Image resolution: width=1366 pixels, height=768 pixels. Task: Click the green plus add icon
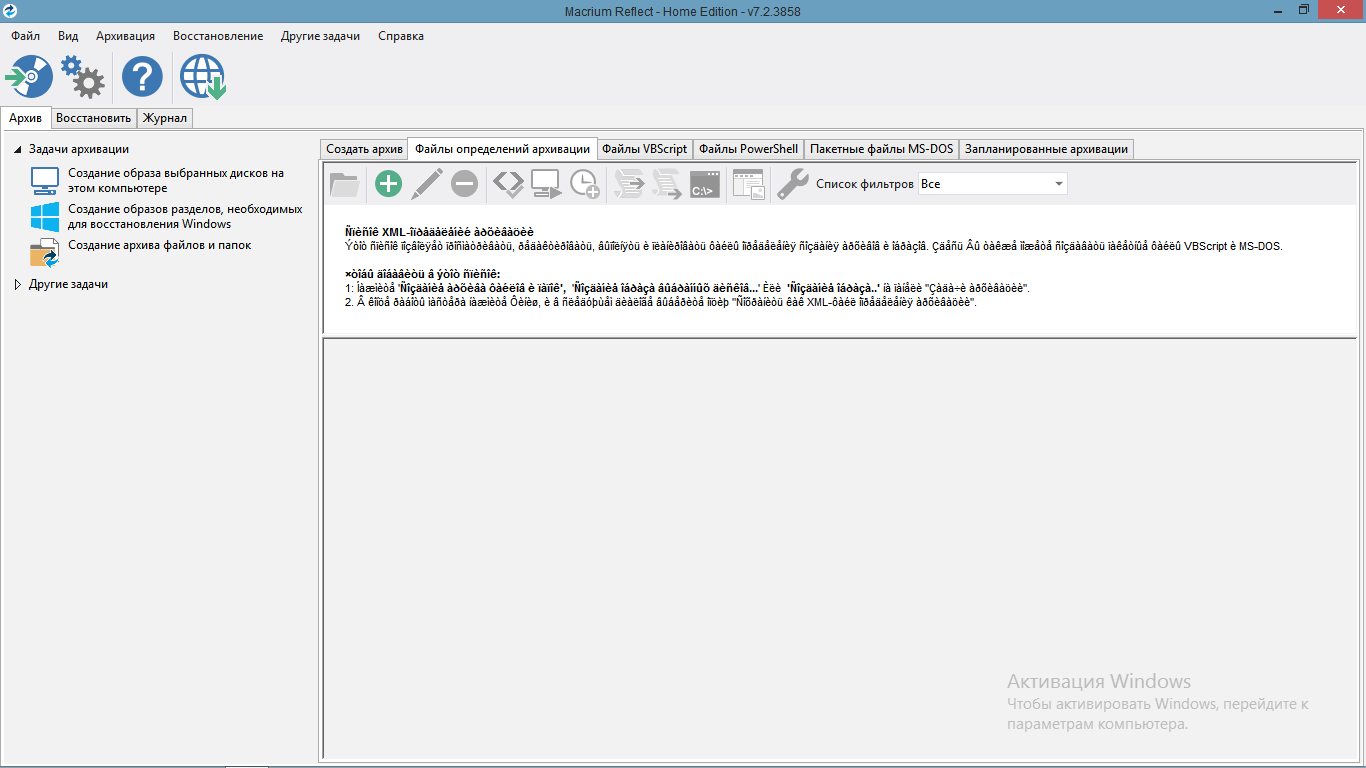coord(388,184)
